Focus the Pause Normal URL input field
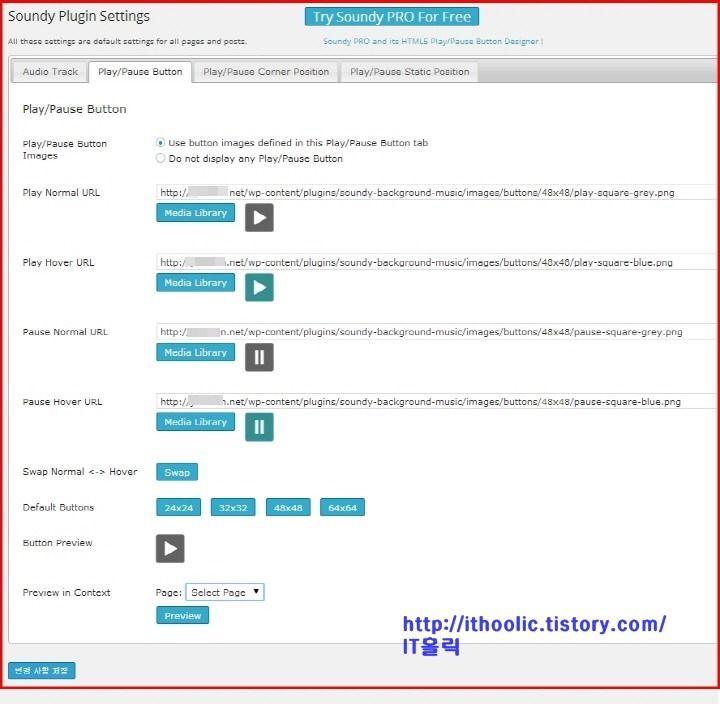The image size is (720, 704). coord(438,332)
